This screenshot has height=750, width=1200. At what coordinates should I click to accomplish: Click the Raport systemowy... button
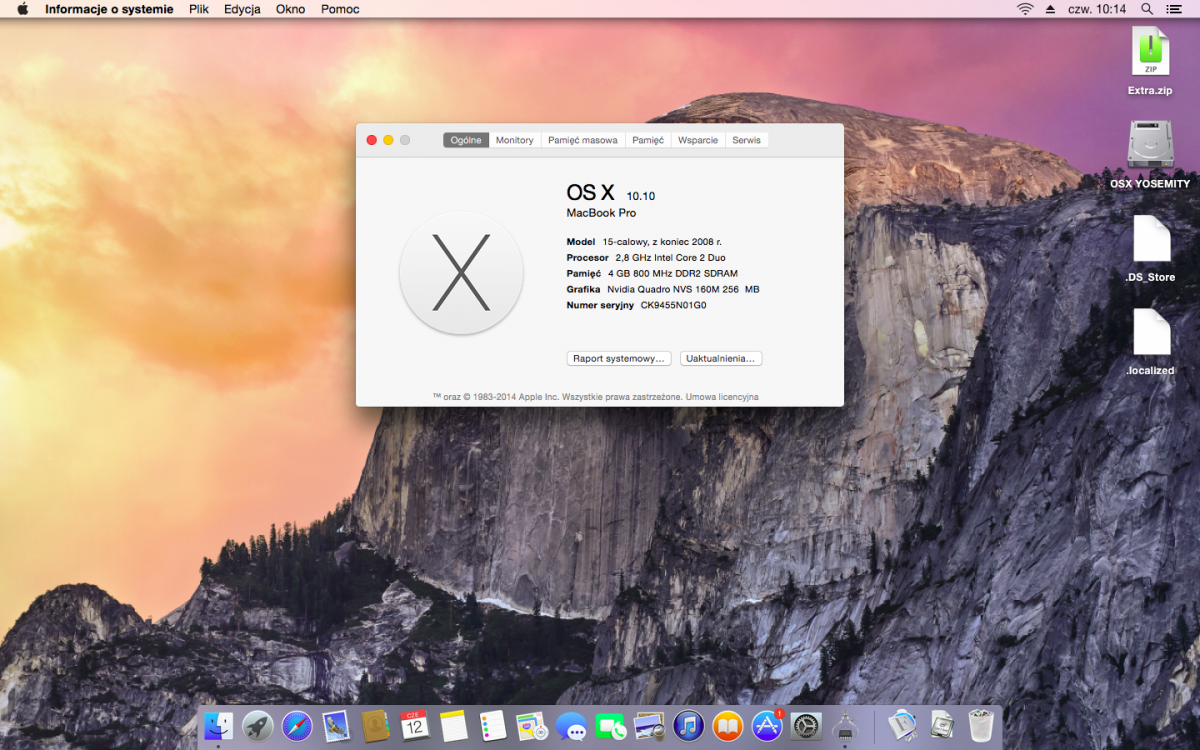(619, 358)
